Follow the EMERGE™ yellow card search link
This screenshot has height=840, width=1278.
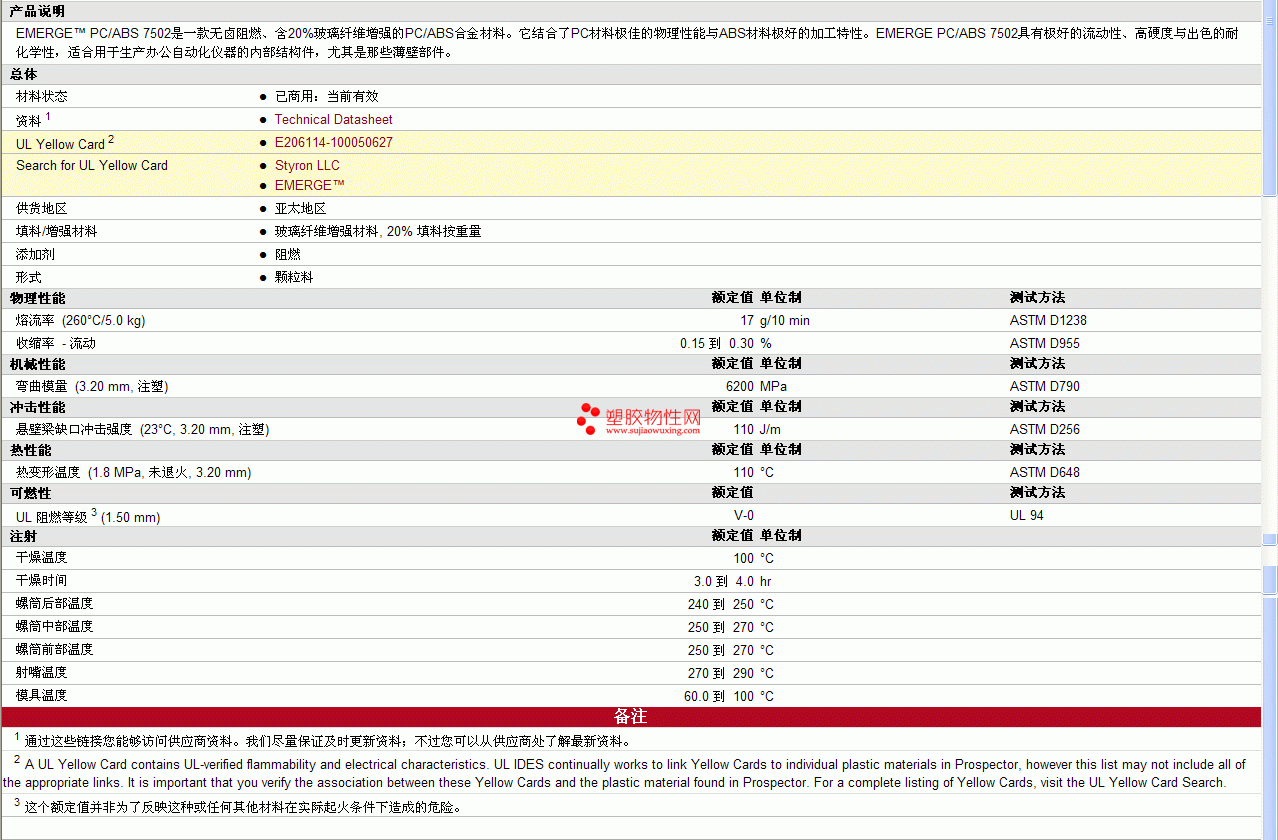tap(309, 186)
